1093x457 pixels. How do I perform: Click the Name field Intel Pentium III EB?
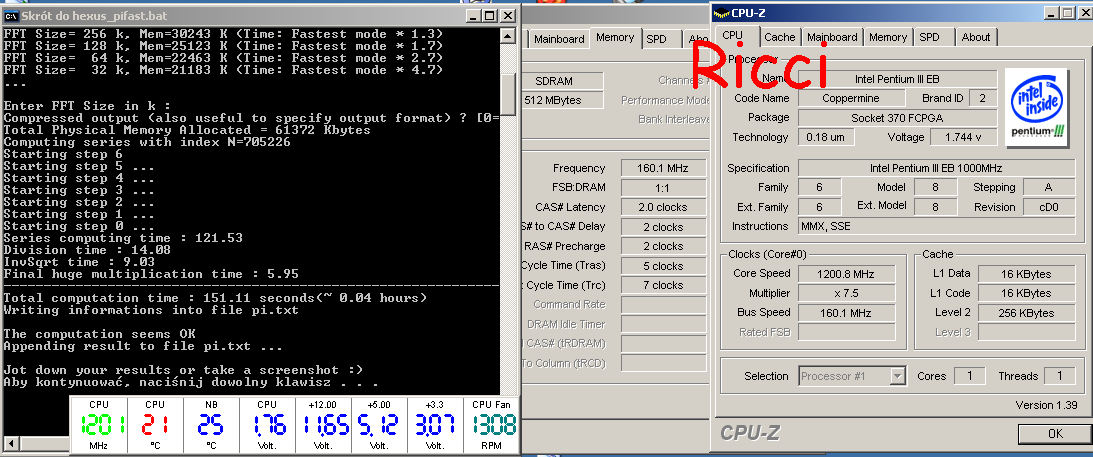897,79
